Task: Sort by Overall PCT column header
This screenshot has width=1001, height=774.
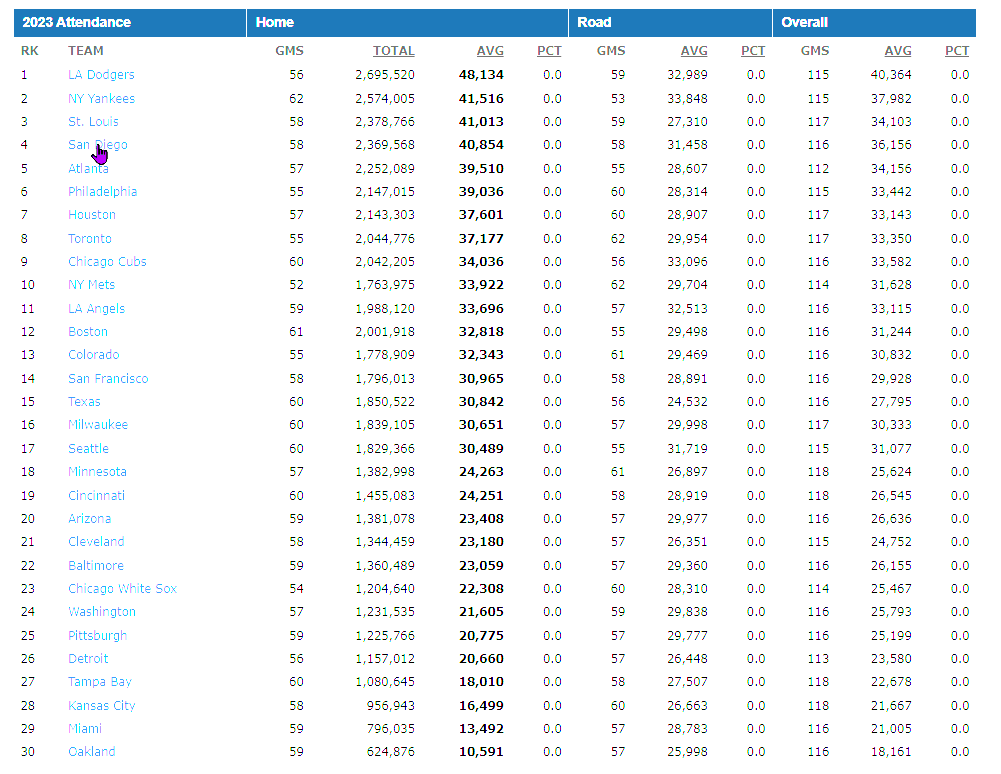Action: pyautogui.click(x=956, y=51)
